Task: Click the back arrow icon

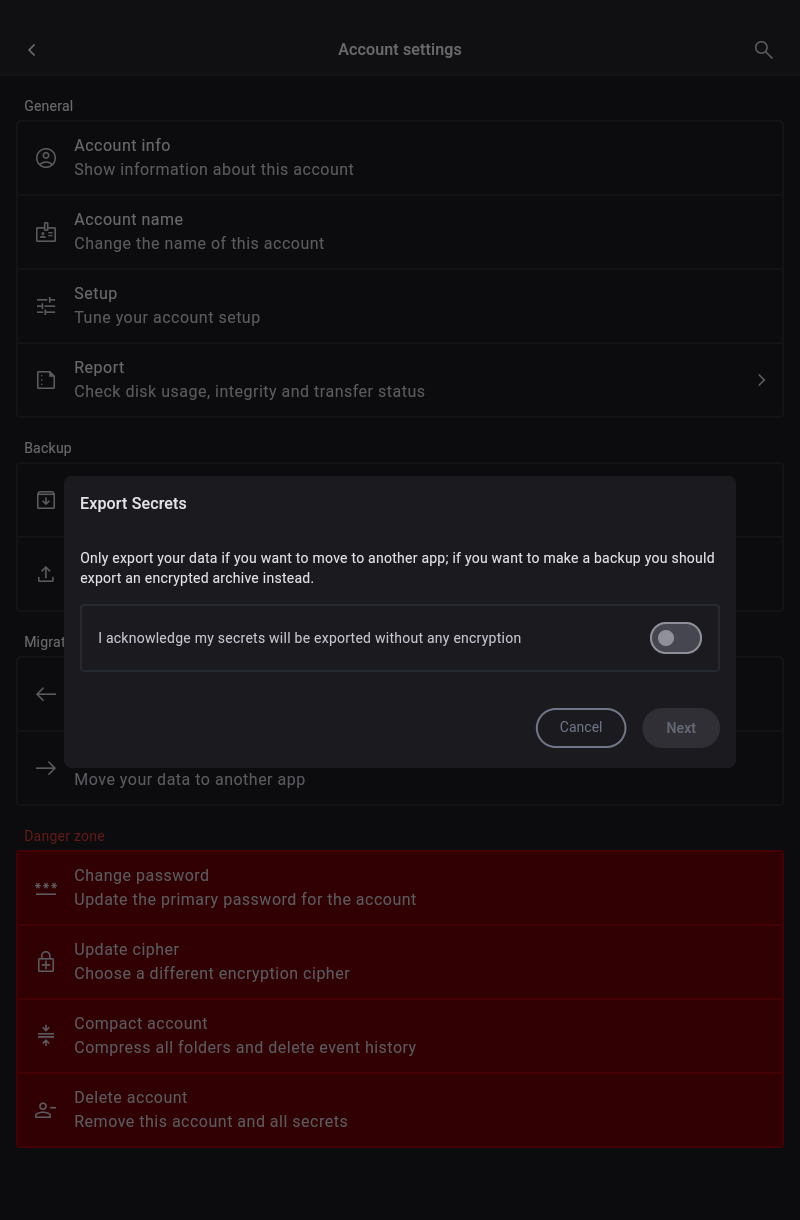Action: click(32, 50)
